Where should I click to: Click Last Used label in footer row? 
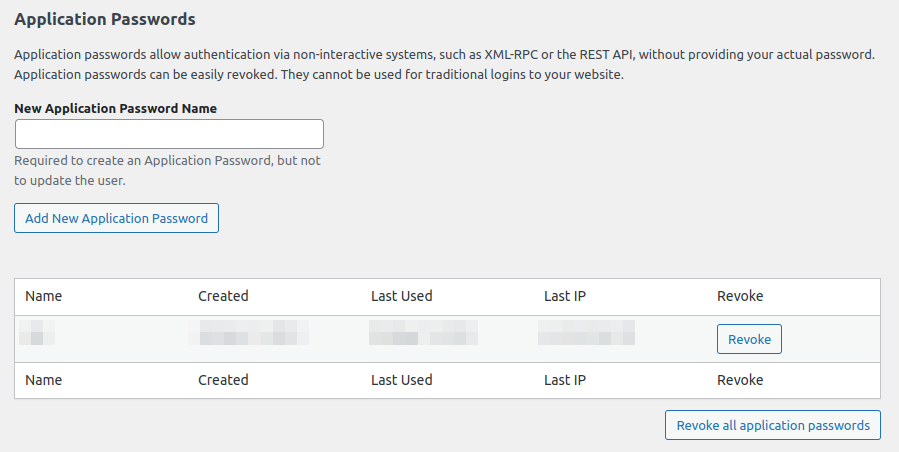click(x=401, y=380)
